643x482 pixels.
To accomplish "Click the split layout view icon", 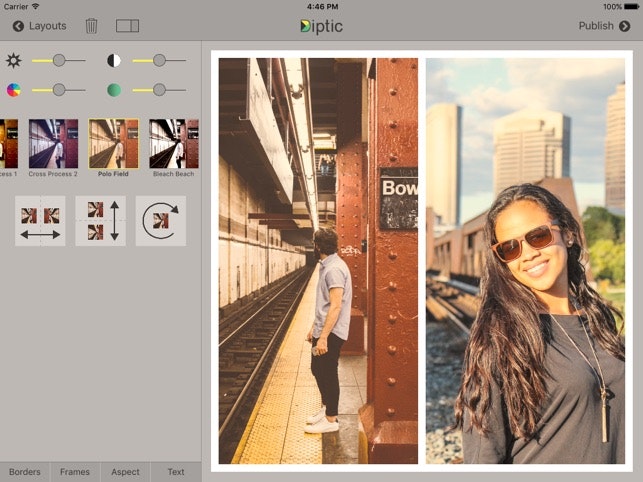I will point(127,26).
